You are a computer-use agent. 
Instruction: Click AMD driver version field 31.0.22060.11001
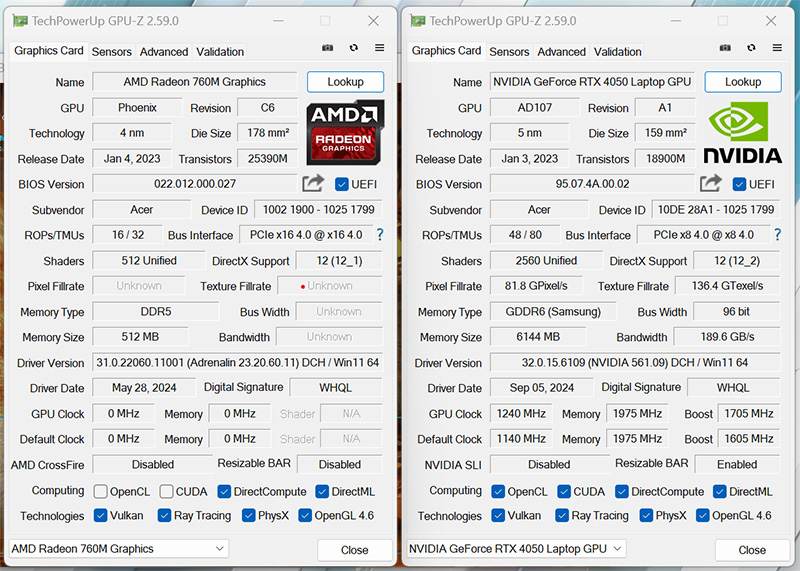coord(237,362)
